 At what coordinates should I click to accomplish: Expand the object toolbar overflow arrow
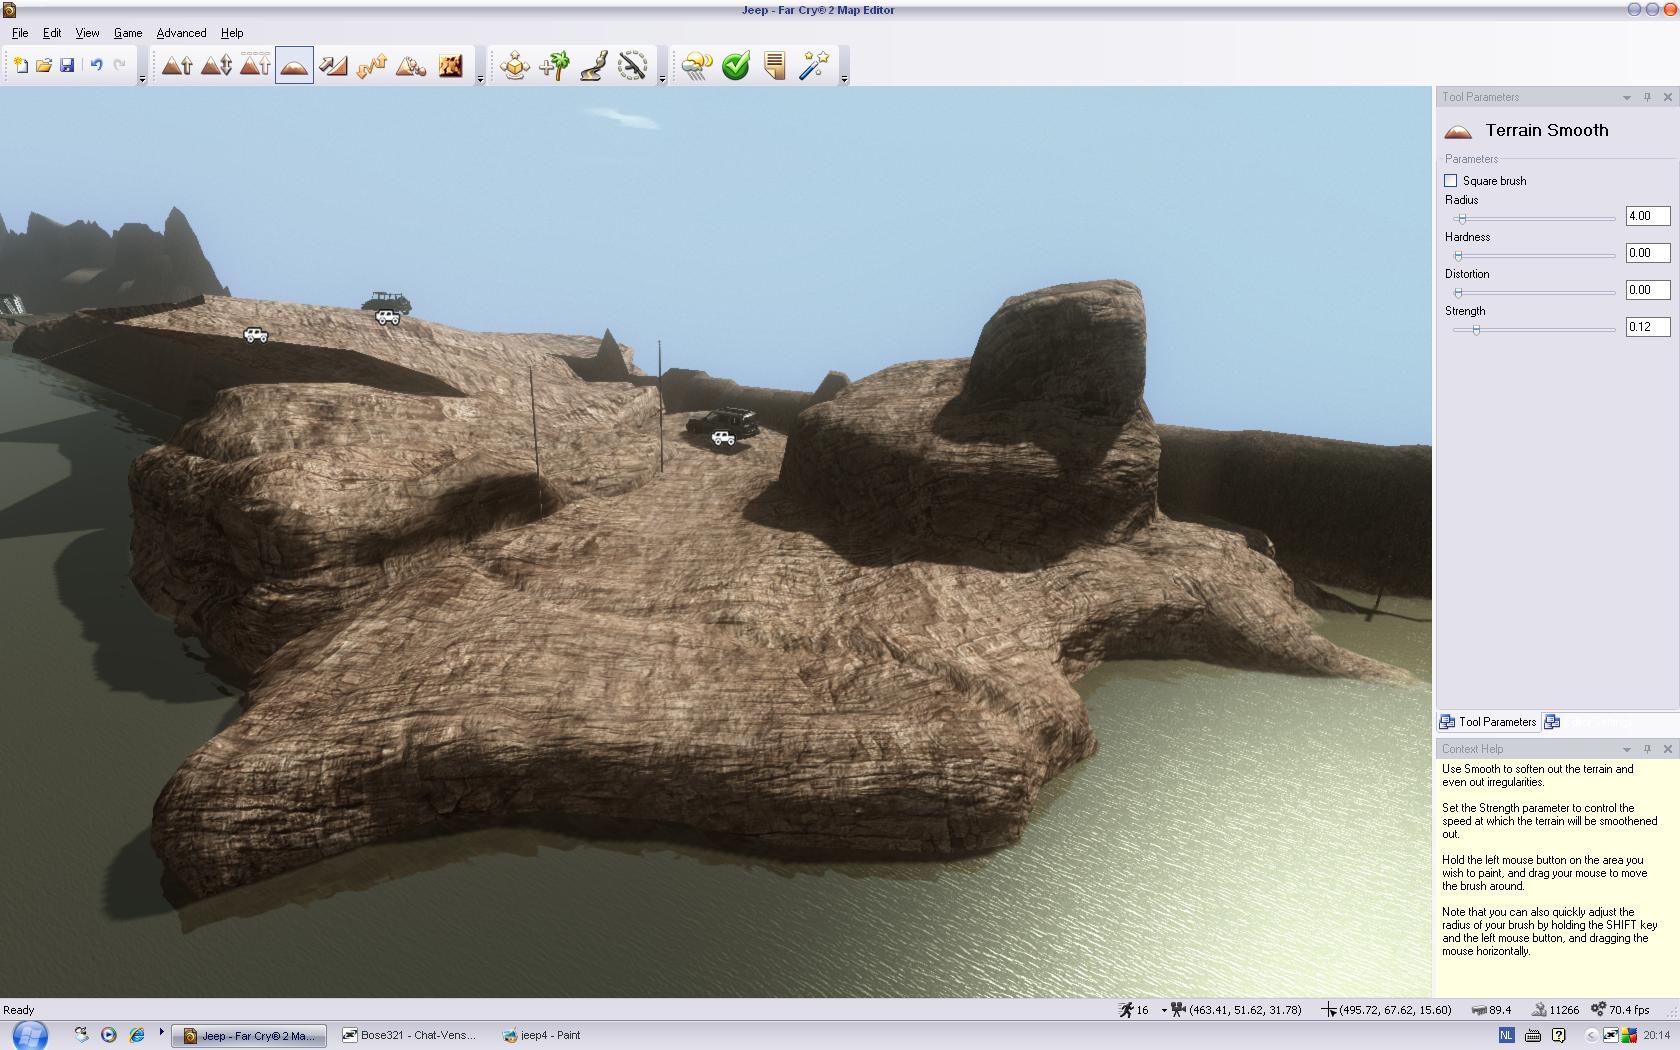point(662,78)
